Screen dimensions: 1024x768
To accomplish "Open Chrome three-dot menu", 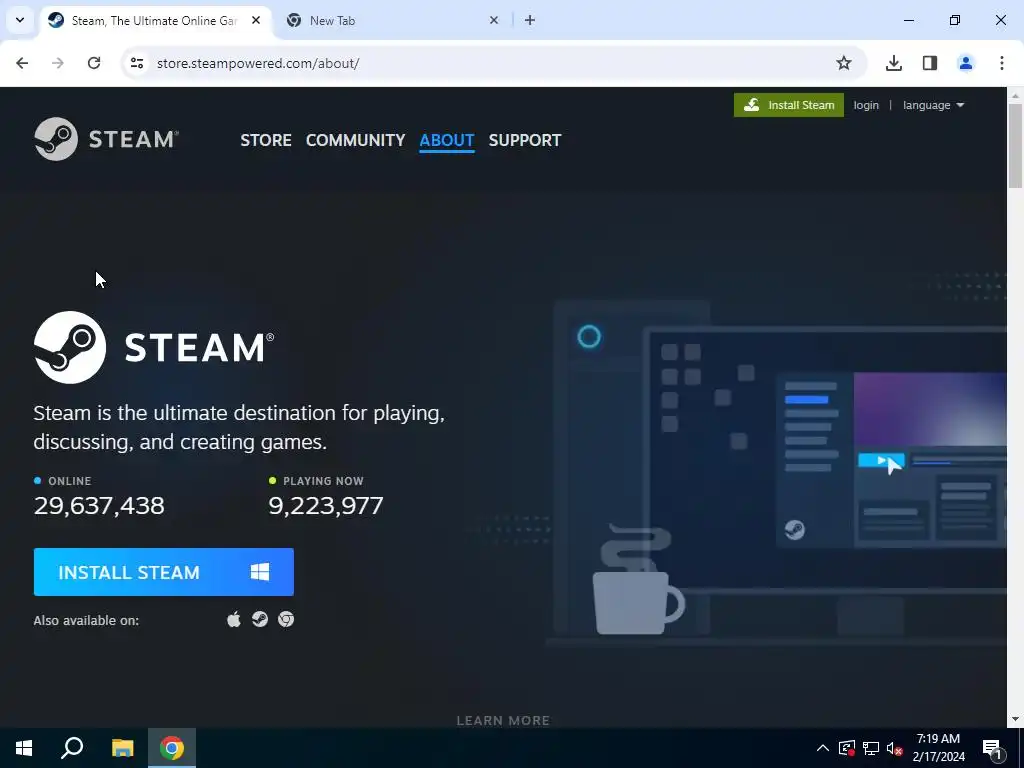I will click(x=1002, y=63).
